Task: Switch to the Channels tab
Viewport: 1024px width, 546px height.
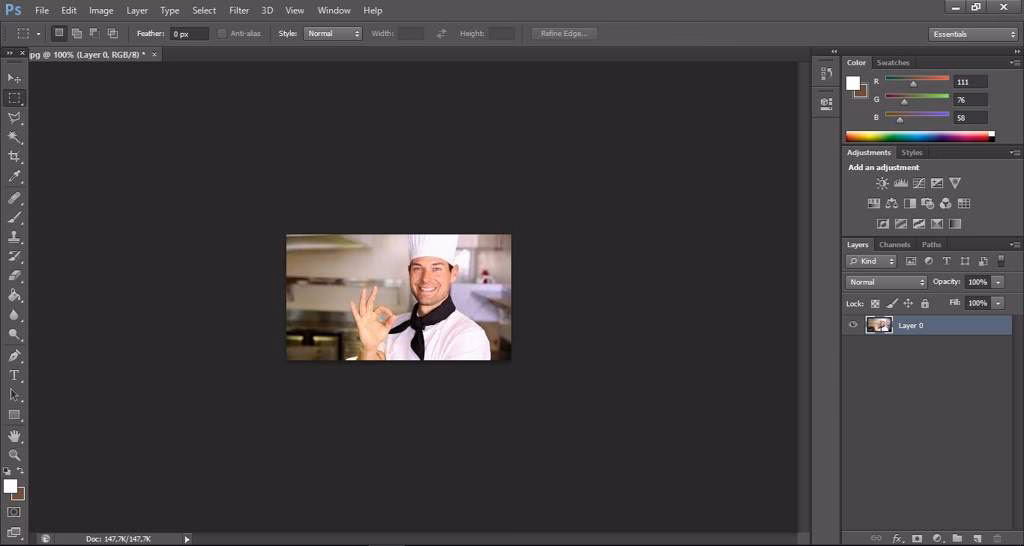Action: [894, 245]
